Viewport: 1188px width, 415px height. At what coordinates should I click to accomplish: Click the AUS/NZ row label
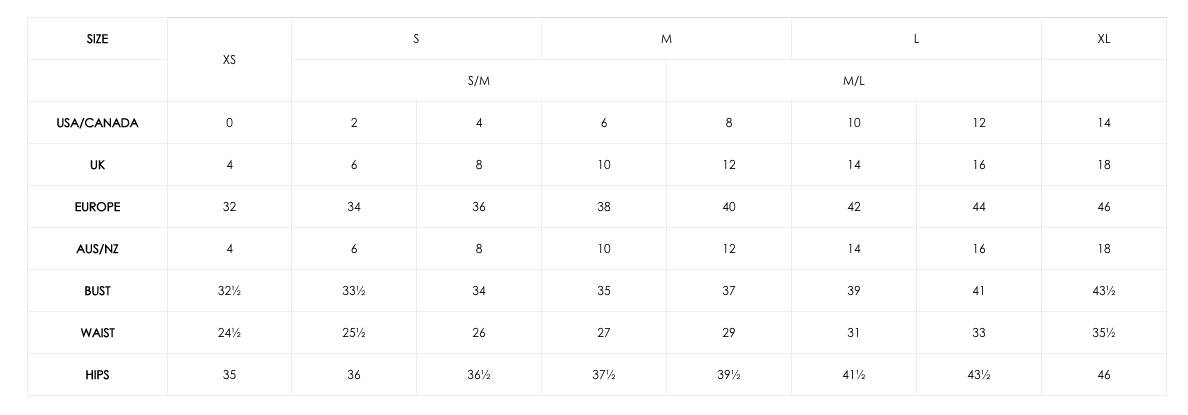pyautogui.click(x=98, y=249)
